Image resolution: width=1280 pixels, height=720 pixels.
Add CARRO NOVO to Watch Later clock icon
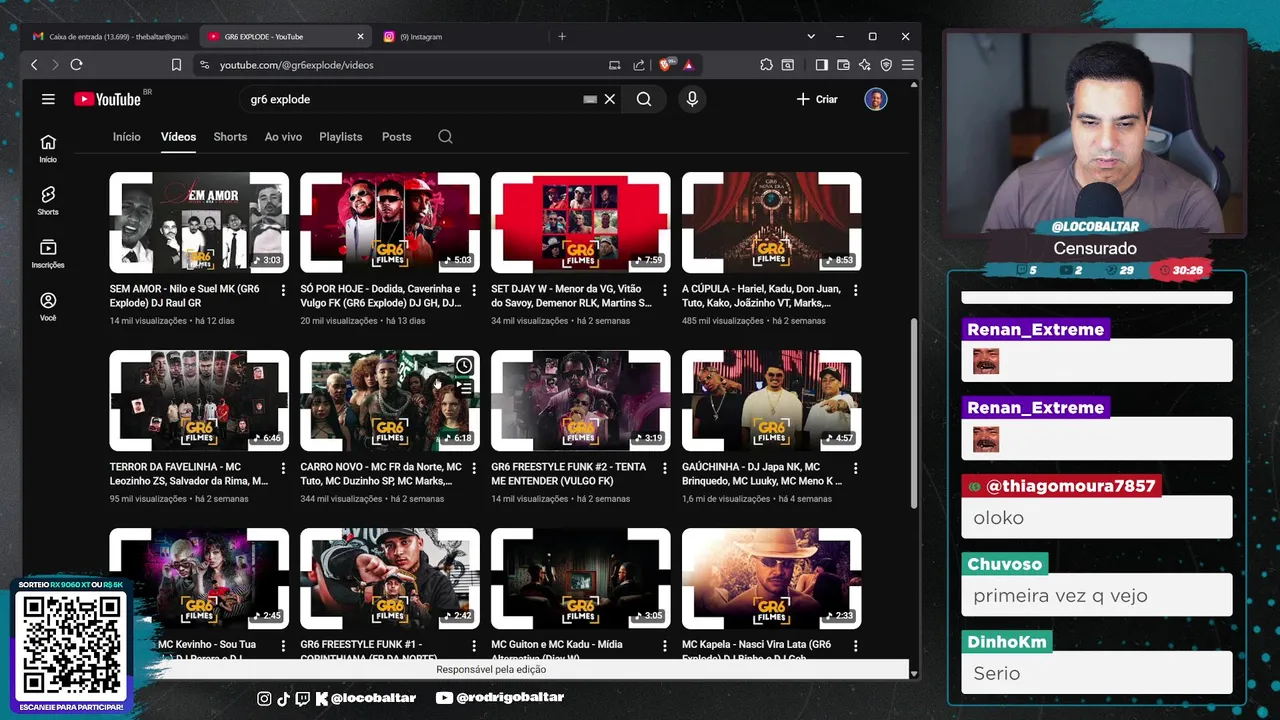pos(464,365)
